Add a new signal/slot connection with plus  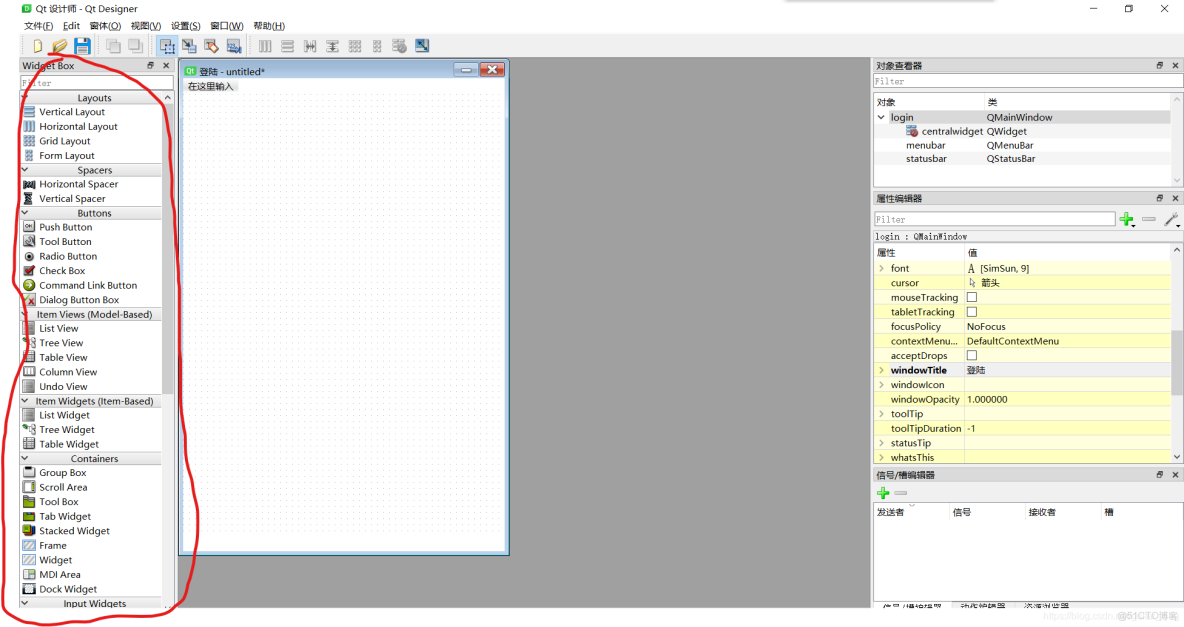883,493
